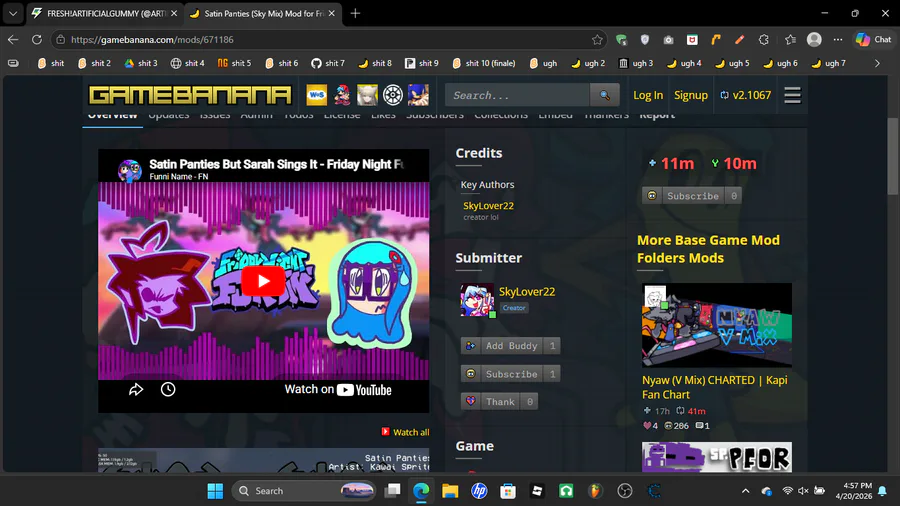Screen dimensions: 900x506
Task: Click the mod Subscribe button near 11m
Action: pyautogui.click(x=692, y=196)
